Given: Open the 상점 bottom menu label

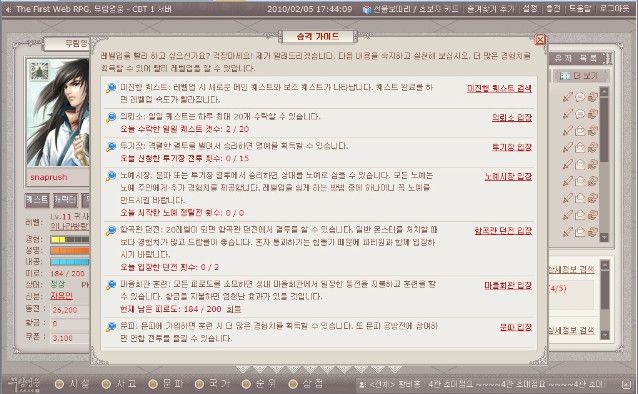Looking at the screenshot, I should tap(312, 384).
